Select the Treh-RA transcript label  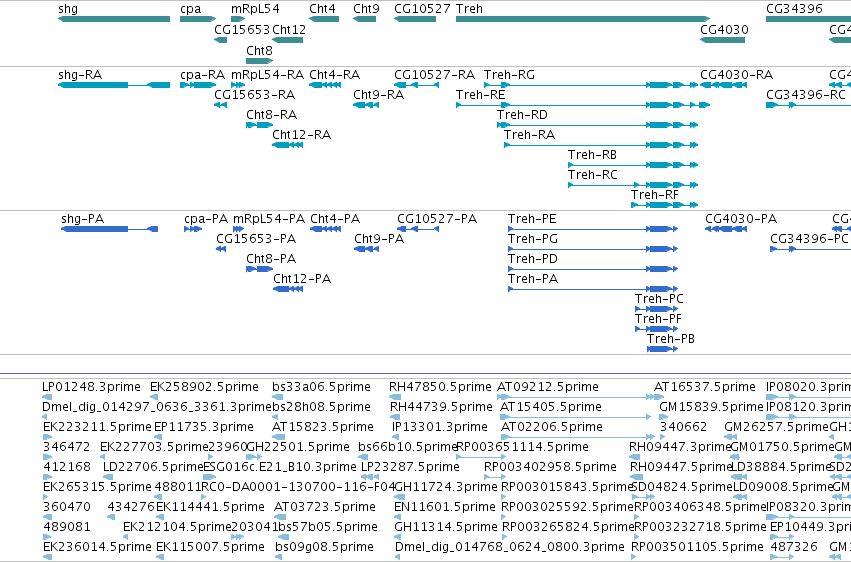[529, 135]
